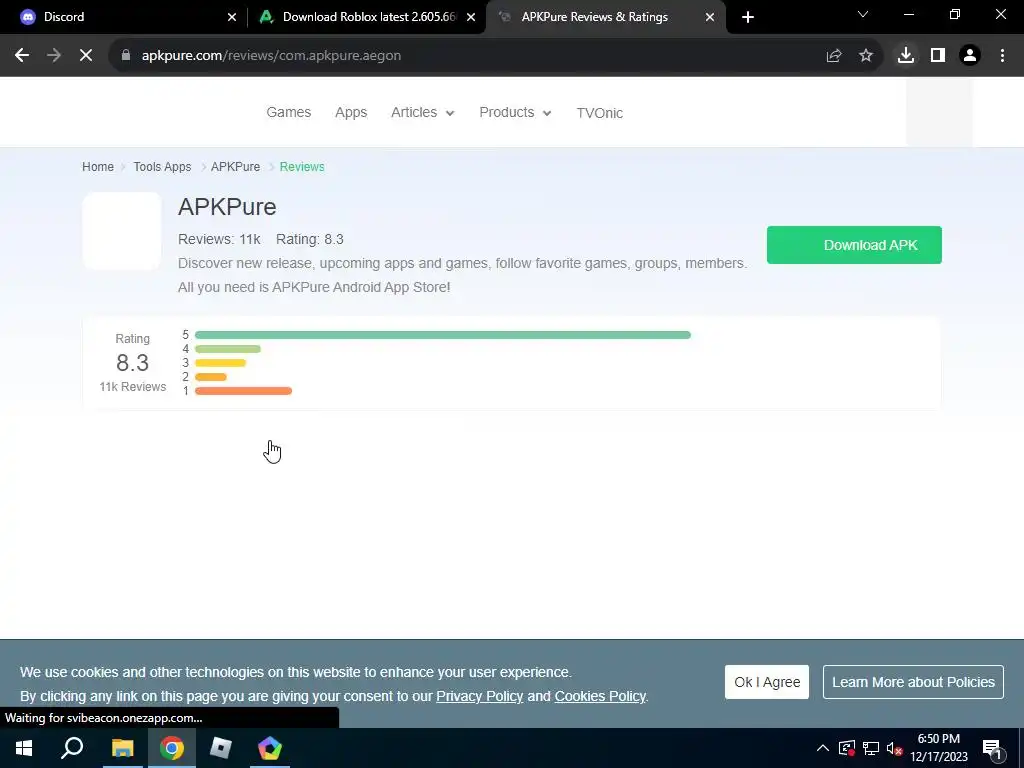Screen dimensions: 1024x768
Task: Open the Chrome downloads icon
Action: coord(905,56)
